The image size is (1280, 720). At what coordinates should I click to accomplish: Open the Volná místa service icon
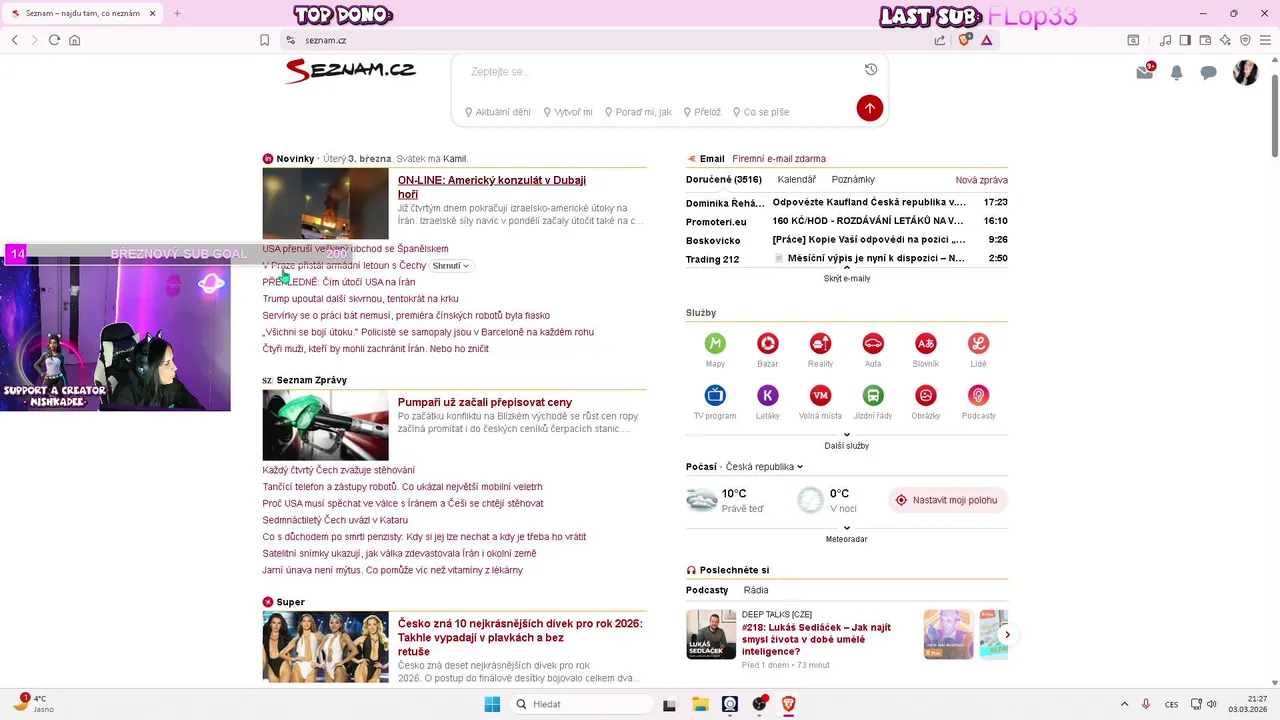[x=820, y=395]
